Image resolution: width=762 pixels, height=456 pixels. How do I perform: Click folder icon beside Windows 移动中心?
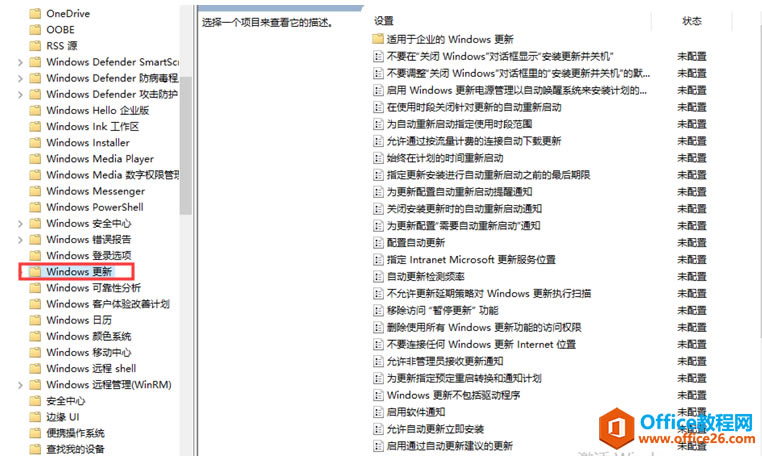[x=35, y=352]
